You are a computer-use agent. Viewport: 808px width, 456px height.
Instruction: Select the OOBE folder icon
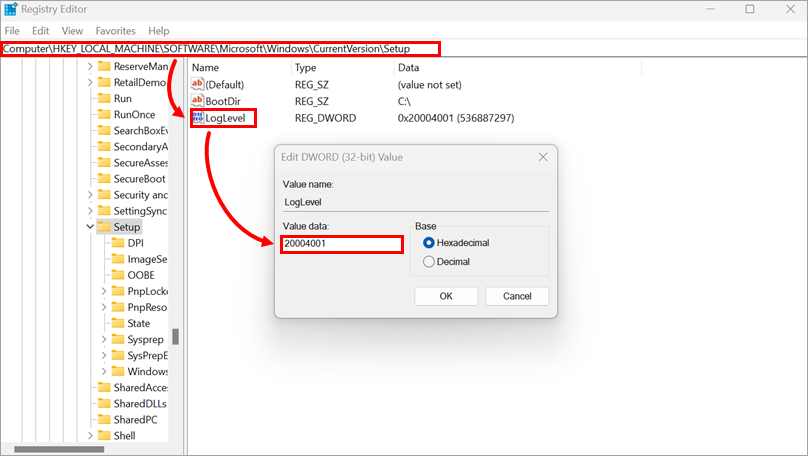point(117,275)
